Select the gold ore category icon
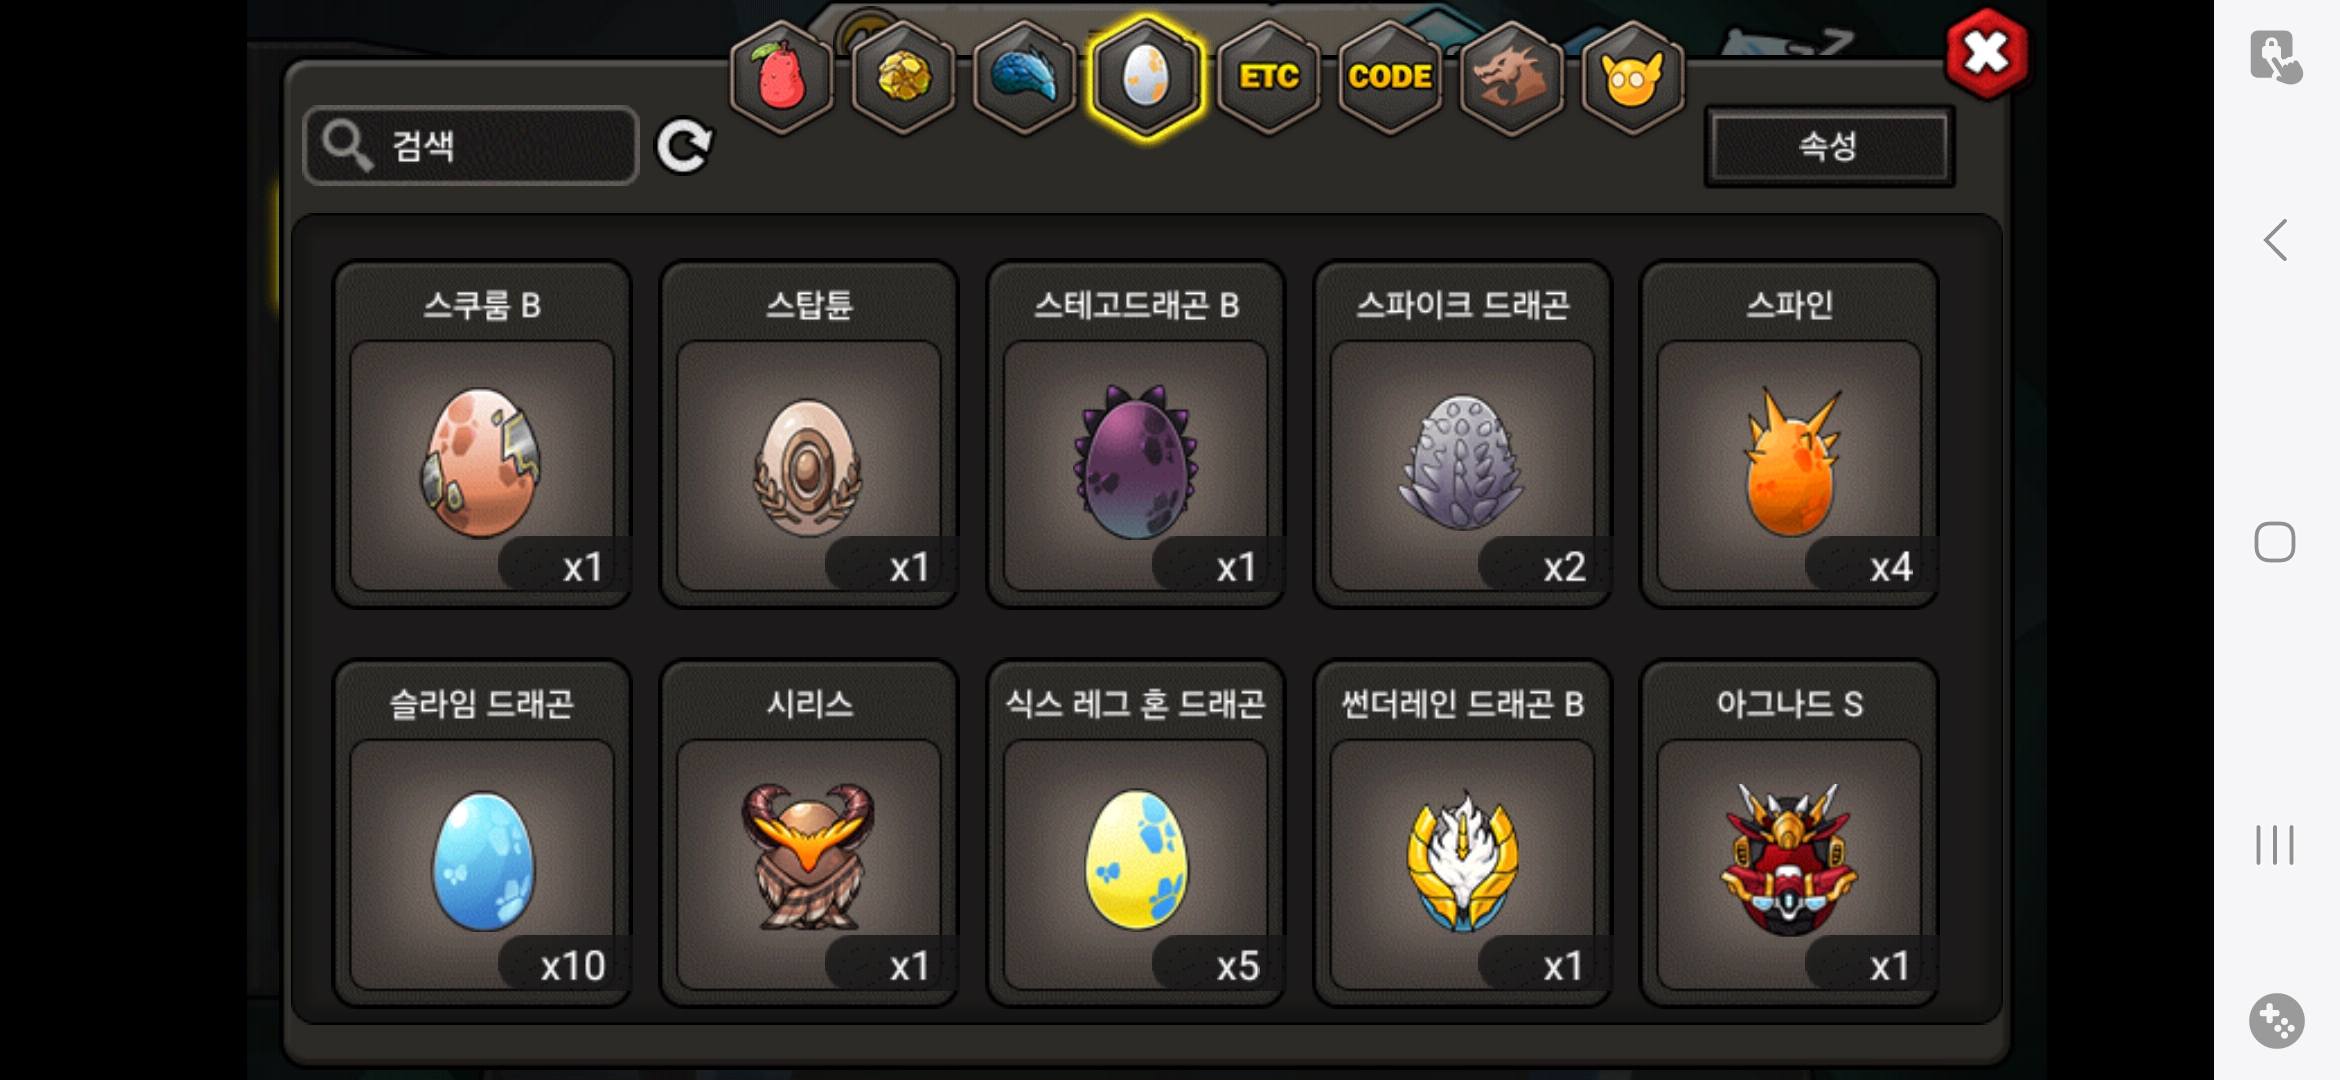 (903, 77)
